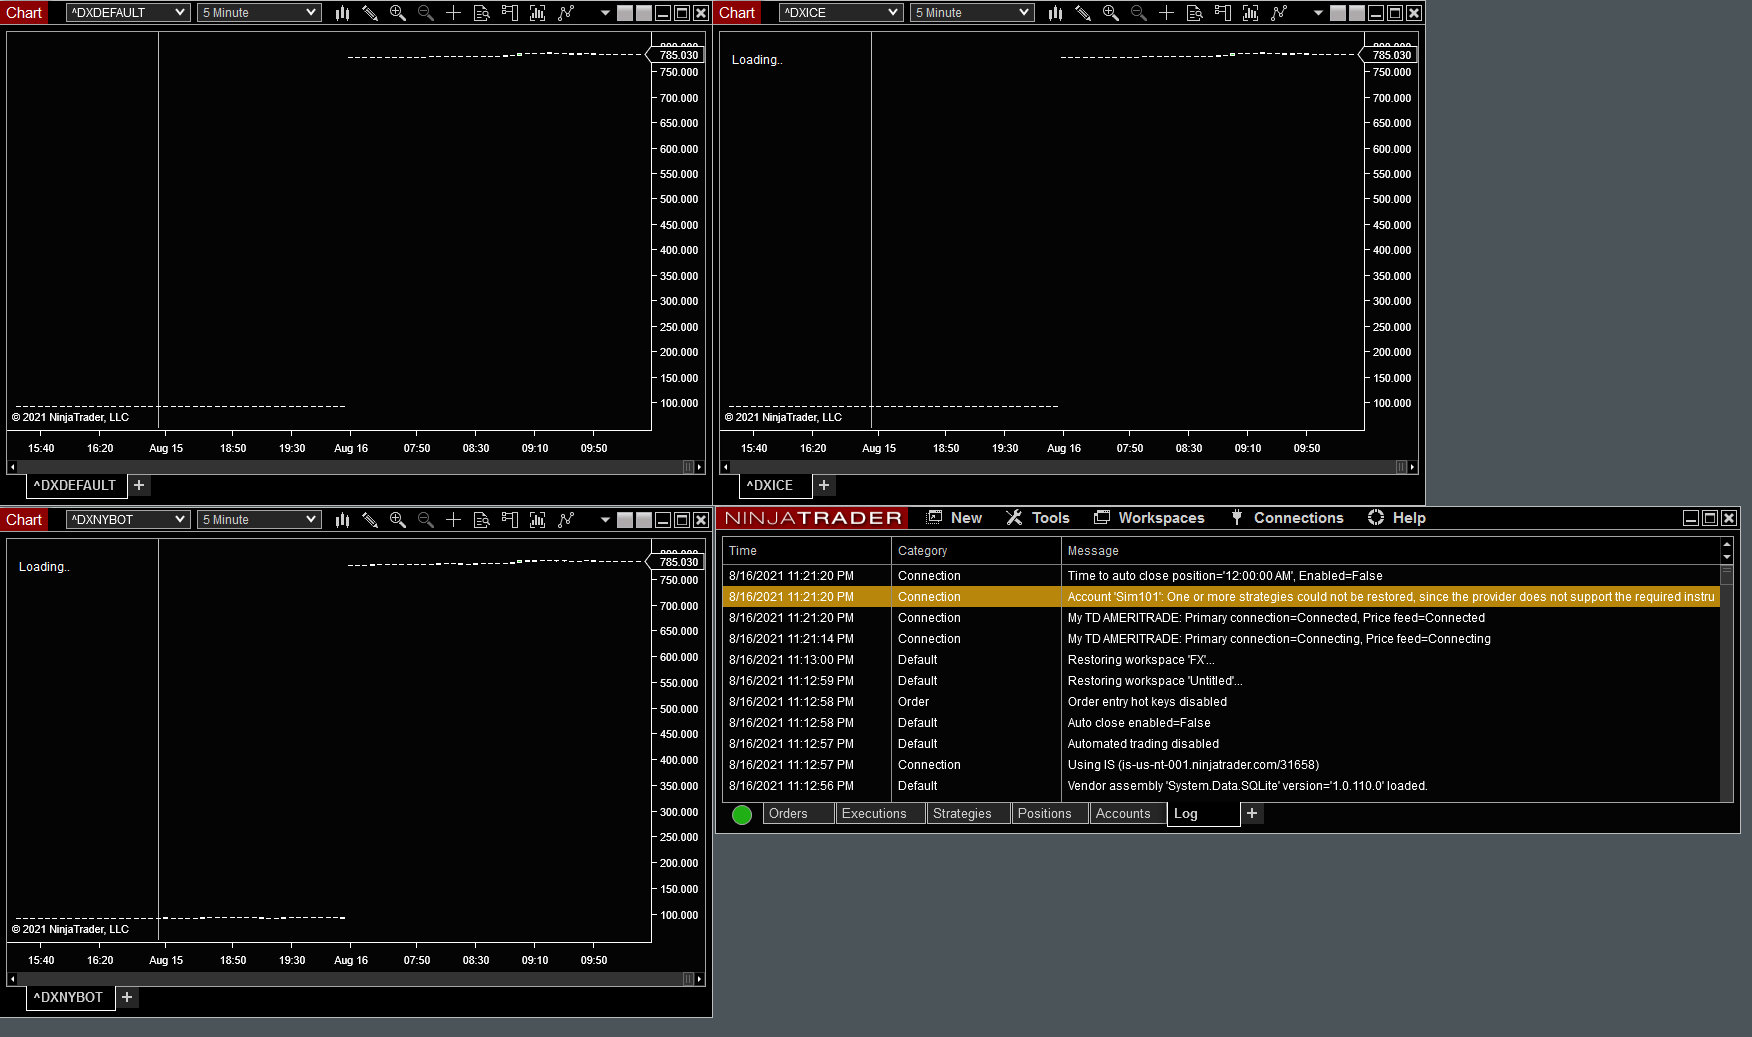Switch to the Orders tab
Screen dimensions: 1752x1037
point(798,814)
